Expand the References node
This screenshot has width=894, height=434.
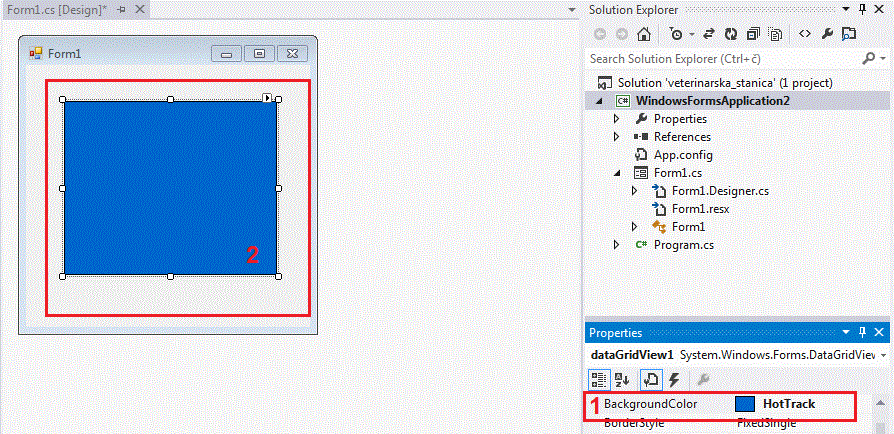click(x=617, y=137)
